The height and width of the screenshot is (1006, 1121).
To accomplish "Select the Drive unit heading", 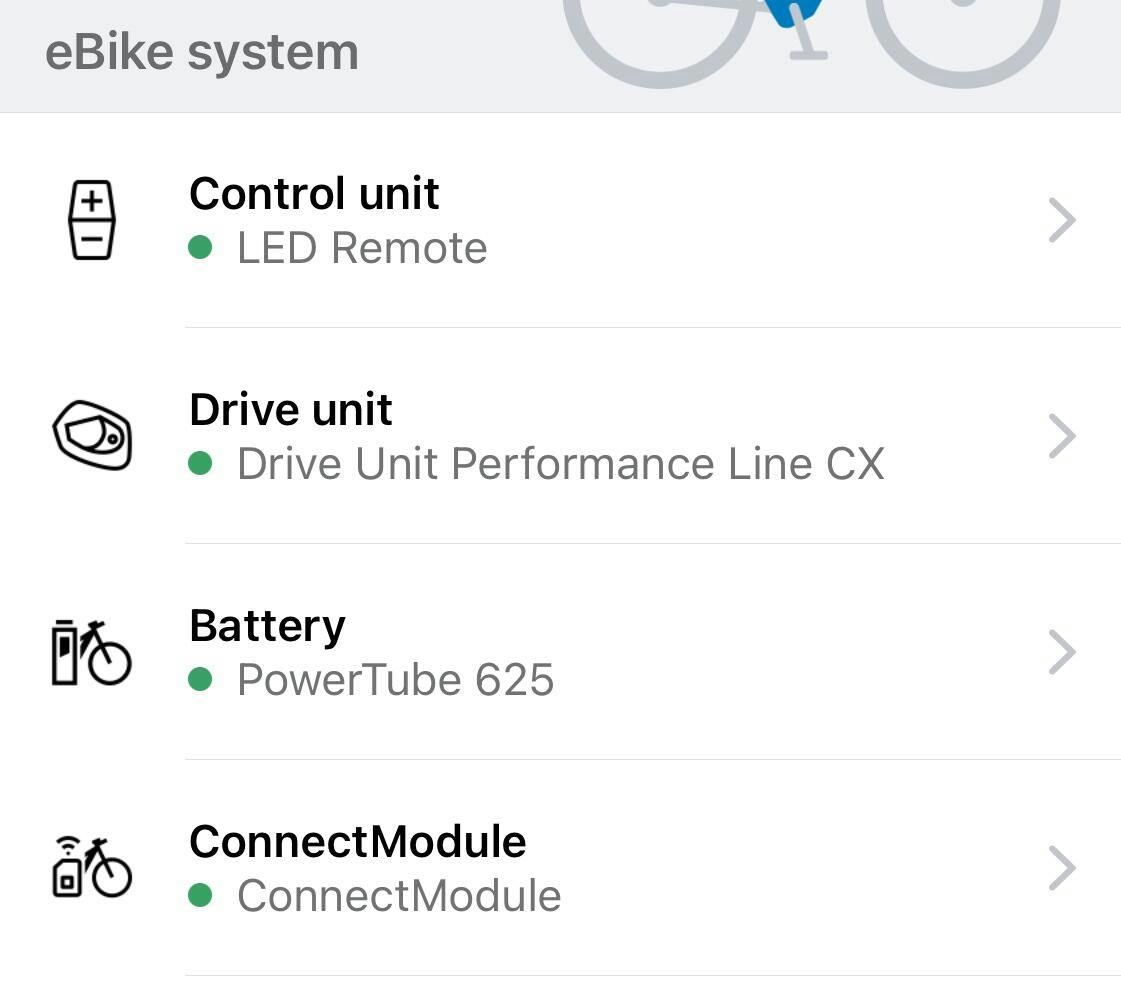I will pyautogui.click(x=291, y=409).
